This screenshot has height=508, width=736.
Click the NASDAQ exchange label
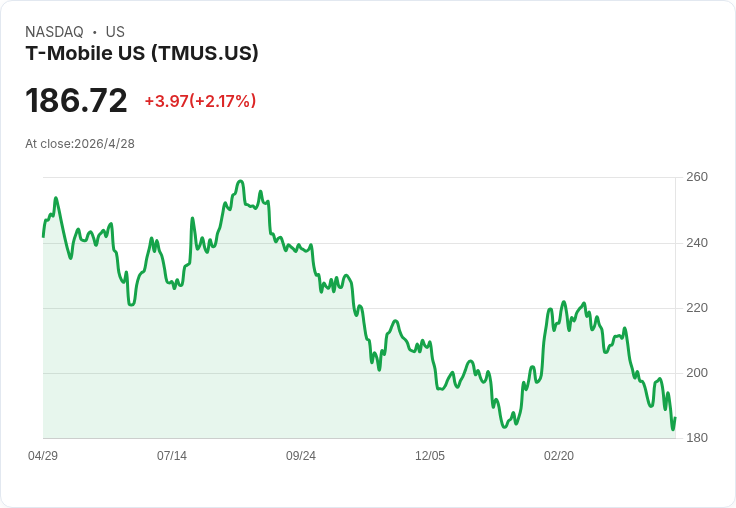(x=54, y=32)
